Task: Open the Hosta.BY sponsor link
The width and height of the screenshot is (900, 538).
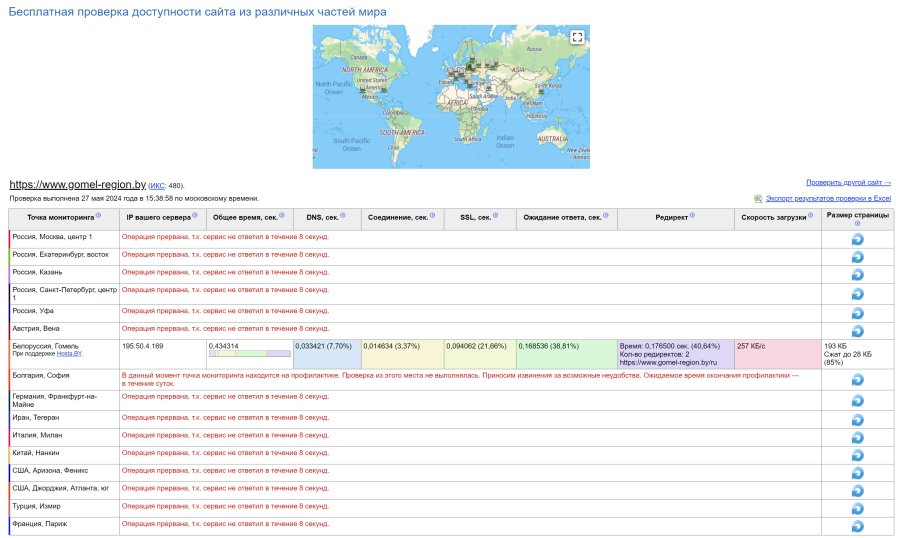Action: click(x=69, y=354)
